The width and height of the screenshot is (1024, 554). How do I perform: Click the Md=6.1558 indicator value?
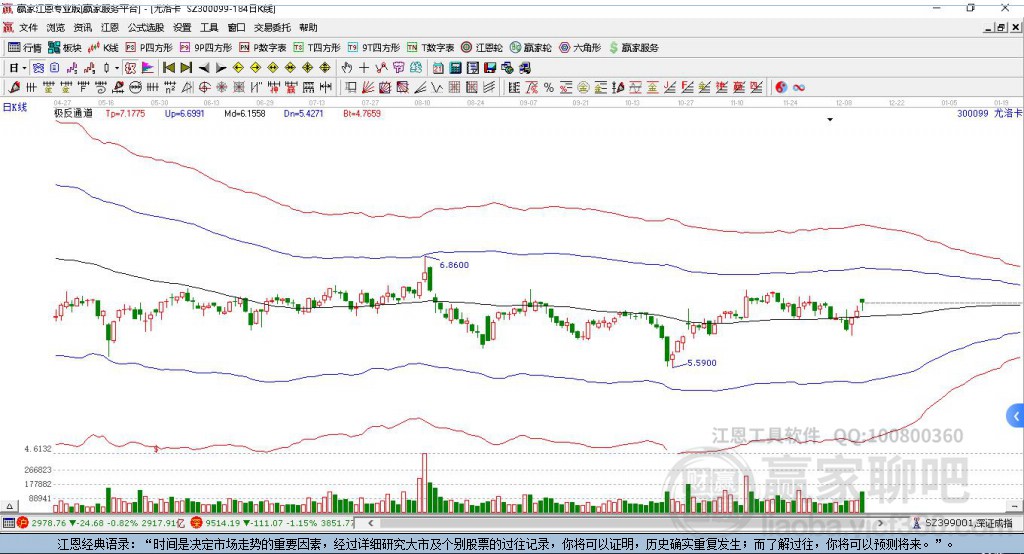(244, 114)
